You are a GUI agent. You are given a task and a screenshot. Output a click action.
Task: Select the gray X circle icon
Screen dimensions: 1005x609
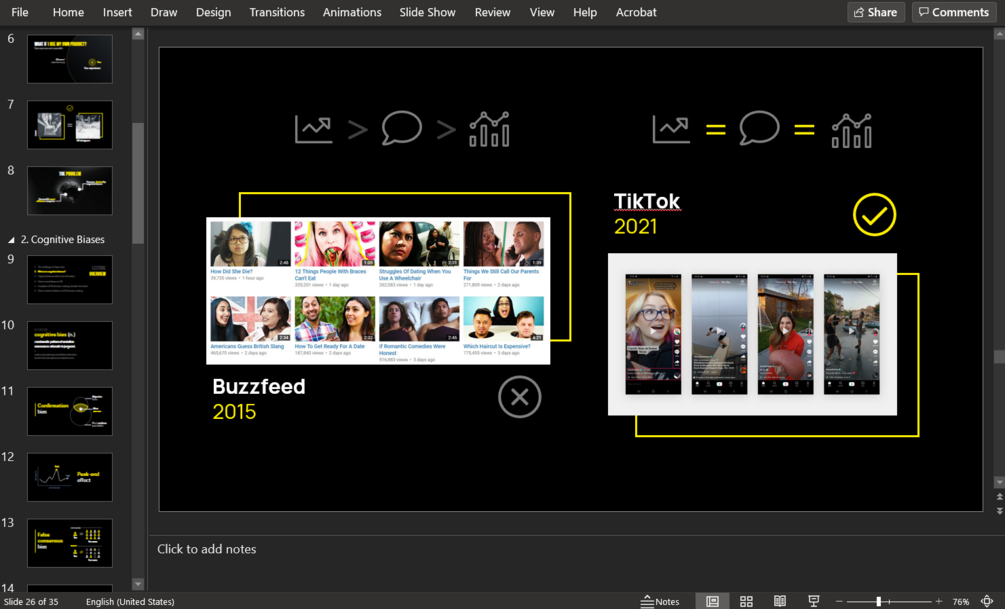519,397
